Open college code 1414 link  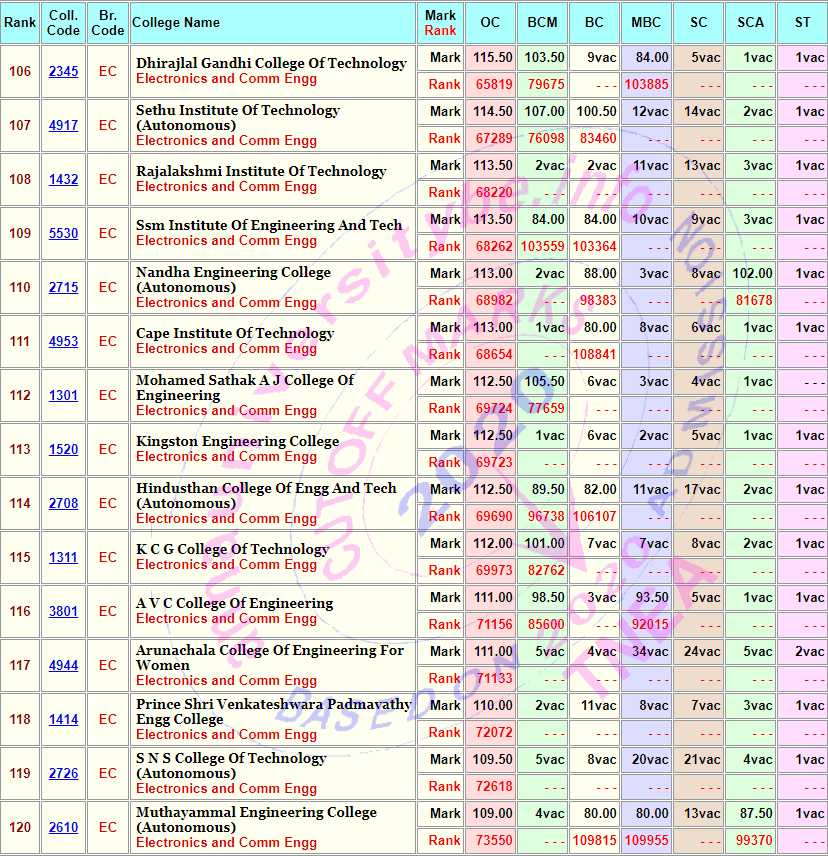(63, 720)
